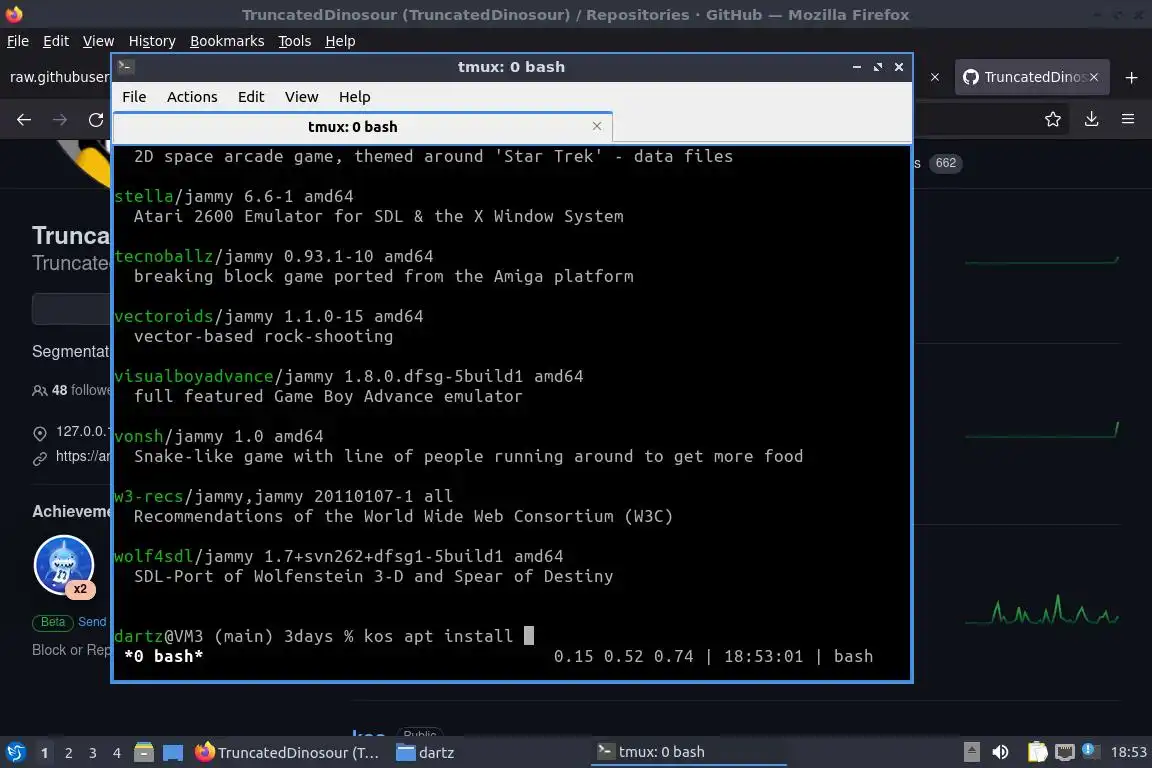Open the terminal Edit menu
This screenshot has height=768, width=1152.
pos(251,97)
